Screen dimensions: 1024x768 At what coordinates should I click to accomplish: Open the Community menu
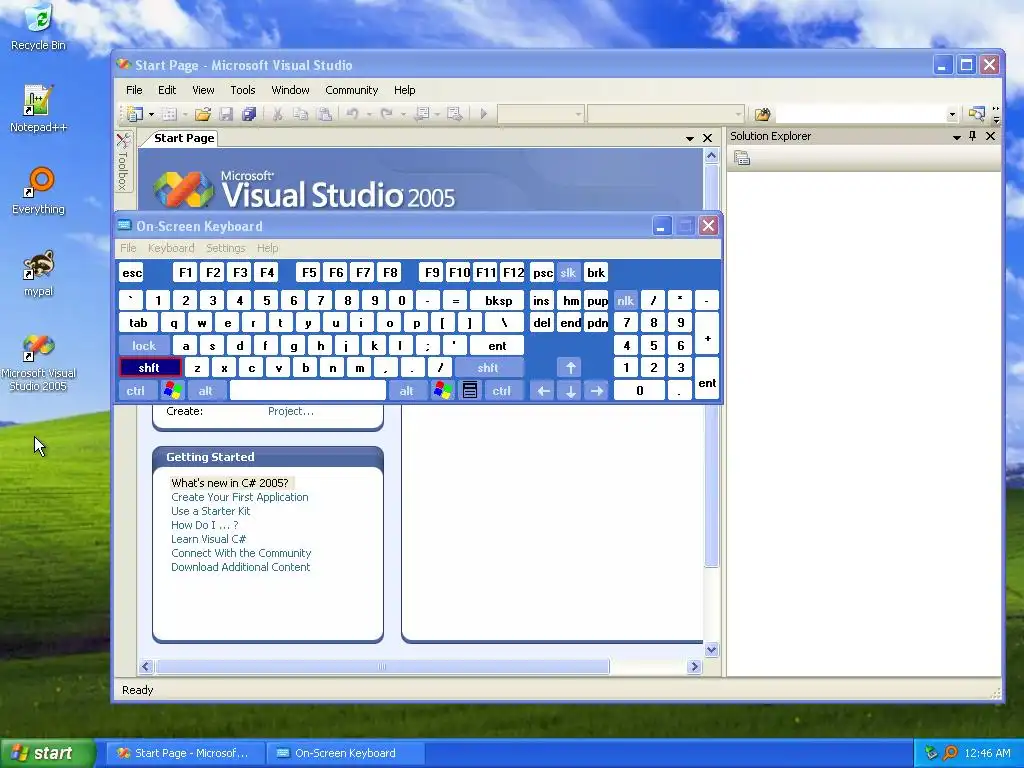[x=351, y=90]
